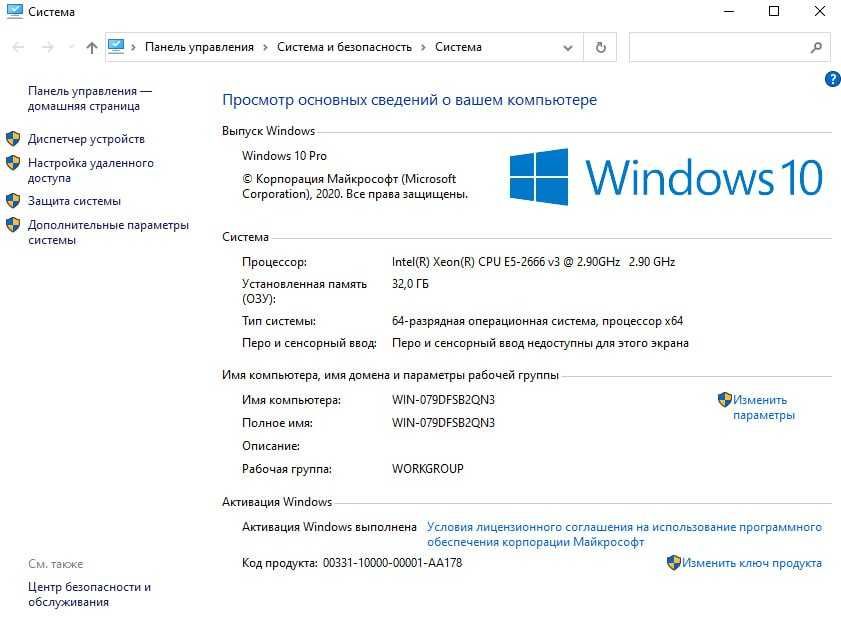Click the 'Windows 10 Pro' edition text
The height and width of the screenshot is (625, 841).
pyautogui.click(x=284, y=156)
